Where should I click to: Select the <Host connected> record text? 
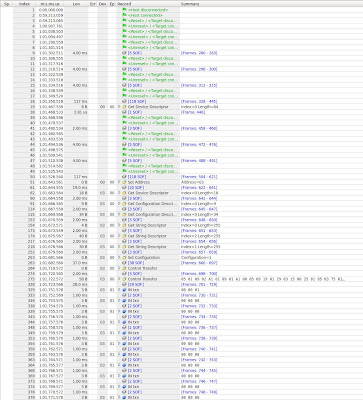(x=145, y=15)
